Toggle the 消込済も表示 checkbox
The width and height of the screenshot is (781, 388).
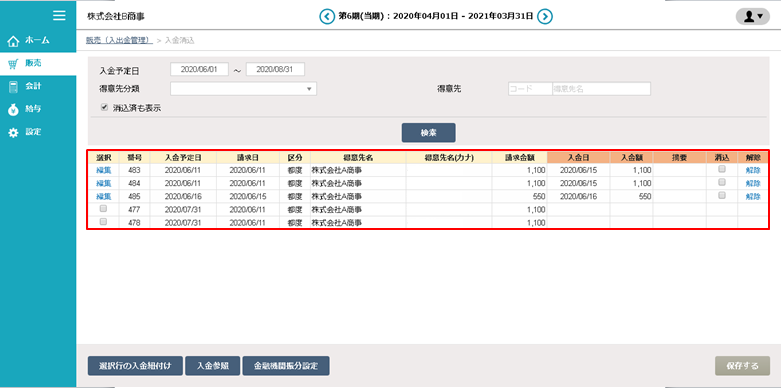point(104,107)
